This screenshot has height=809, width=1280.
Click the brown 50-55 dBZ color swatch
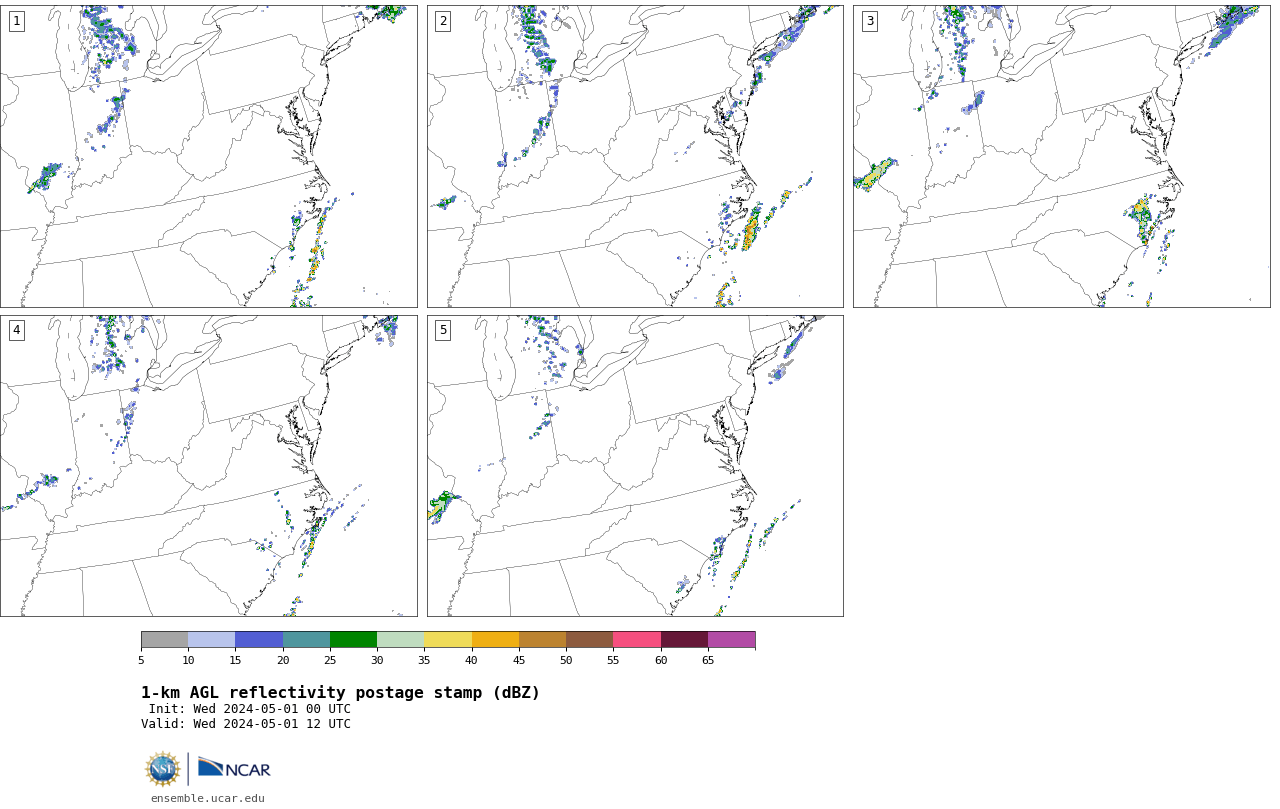point(589,640)
